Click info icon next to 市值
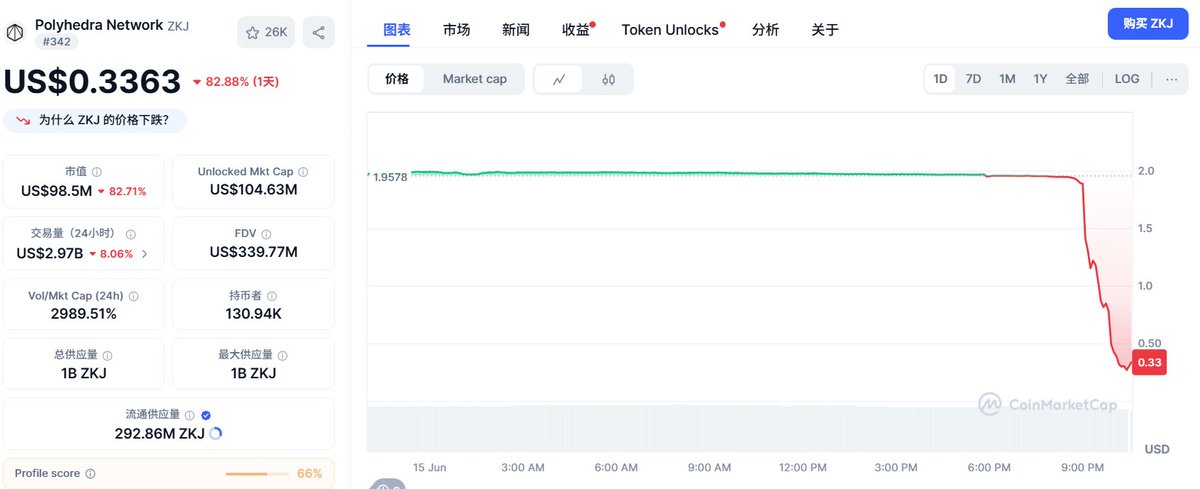 click(96, 172)
